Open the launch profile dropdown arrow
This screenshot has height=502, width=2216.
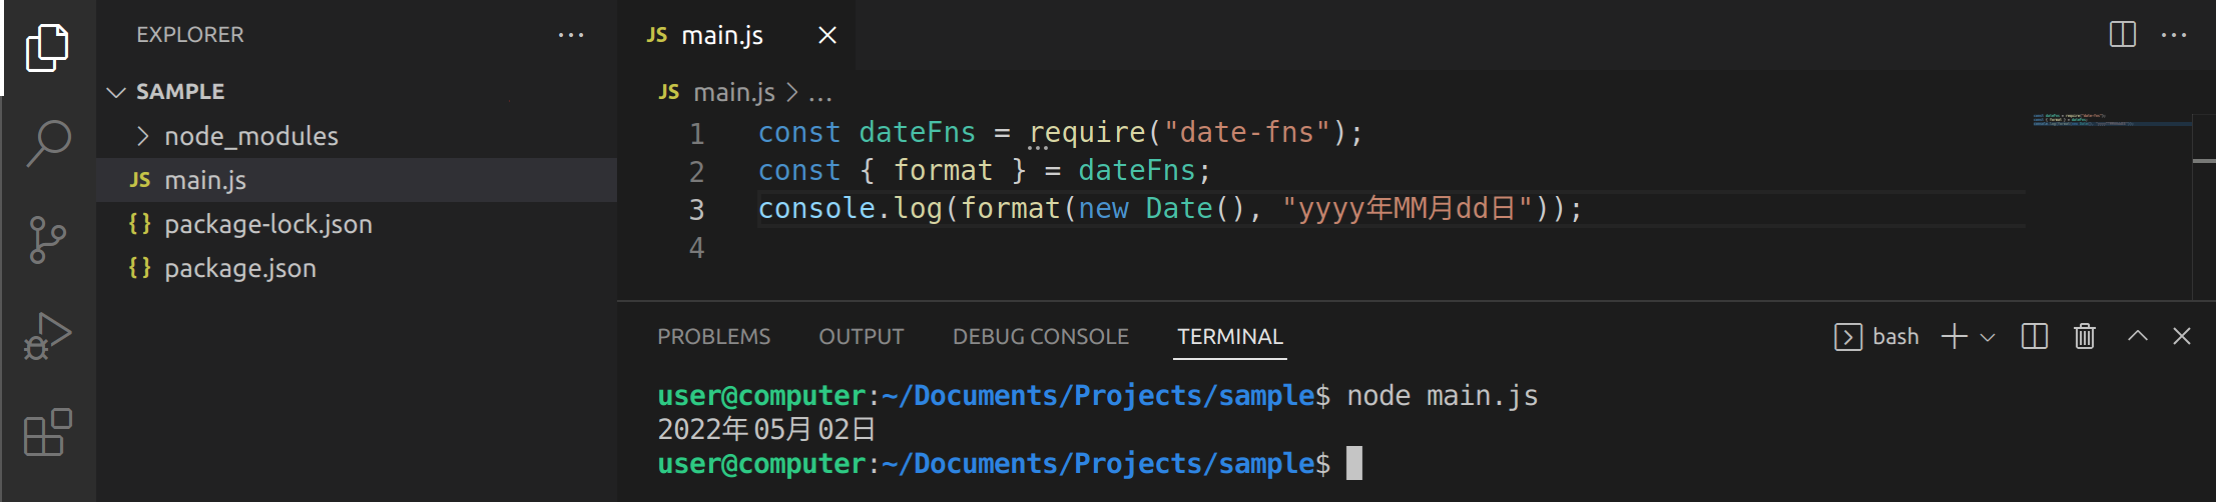(x=1988, y=338)
